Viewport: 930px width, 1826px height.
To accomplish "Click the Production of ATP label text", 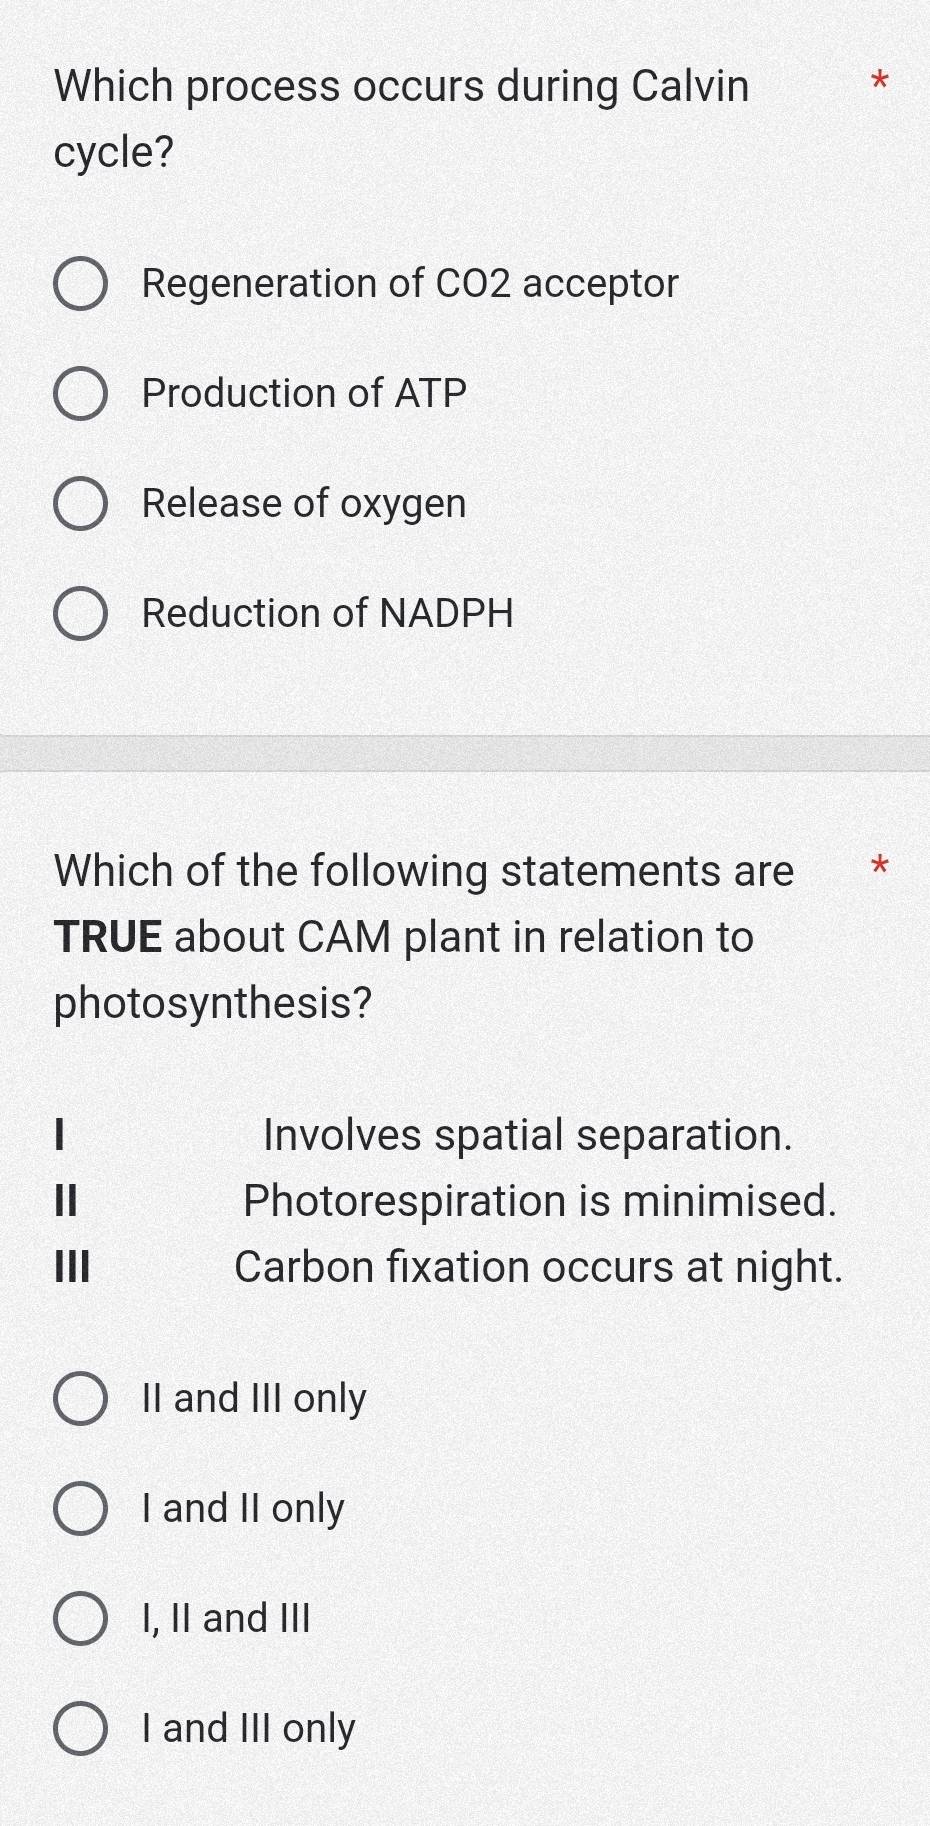I will (304, 393).
